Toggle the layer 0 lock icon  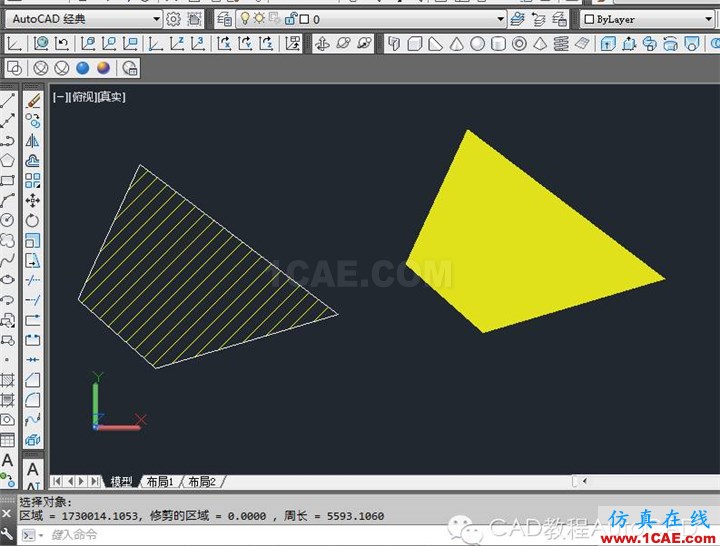point(290,19)
